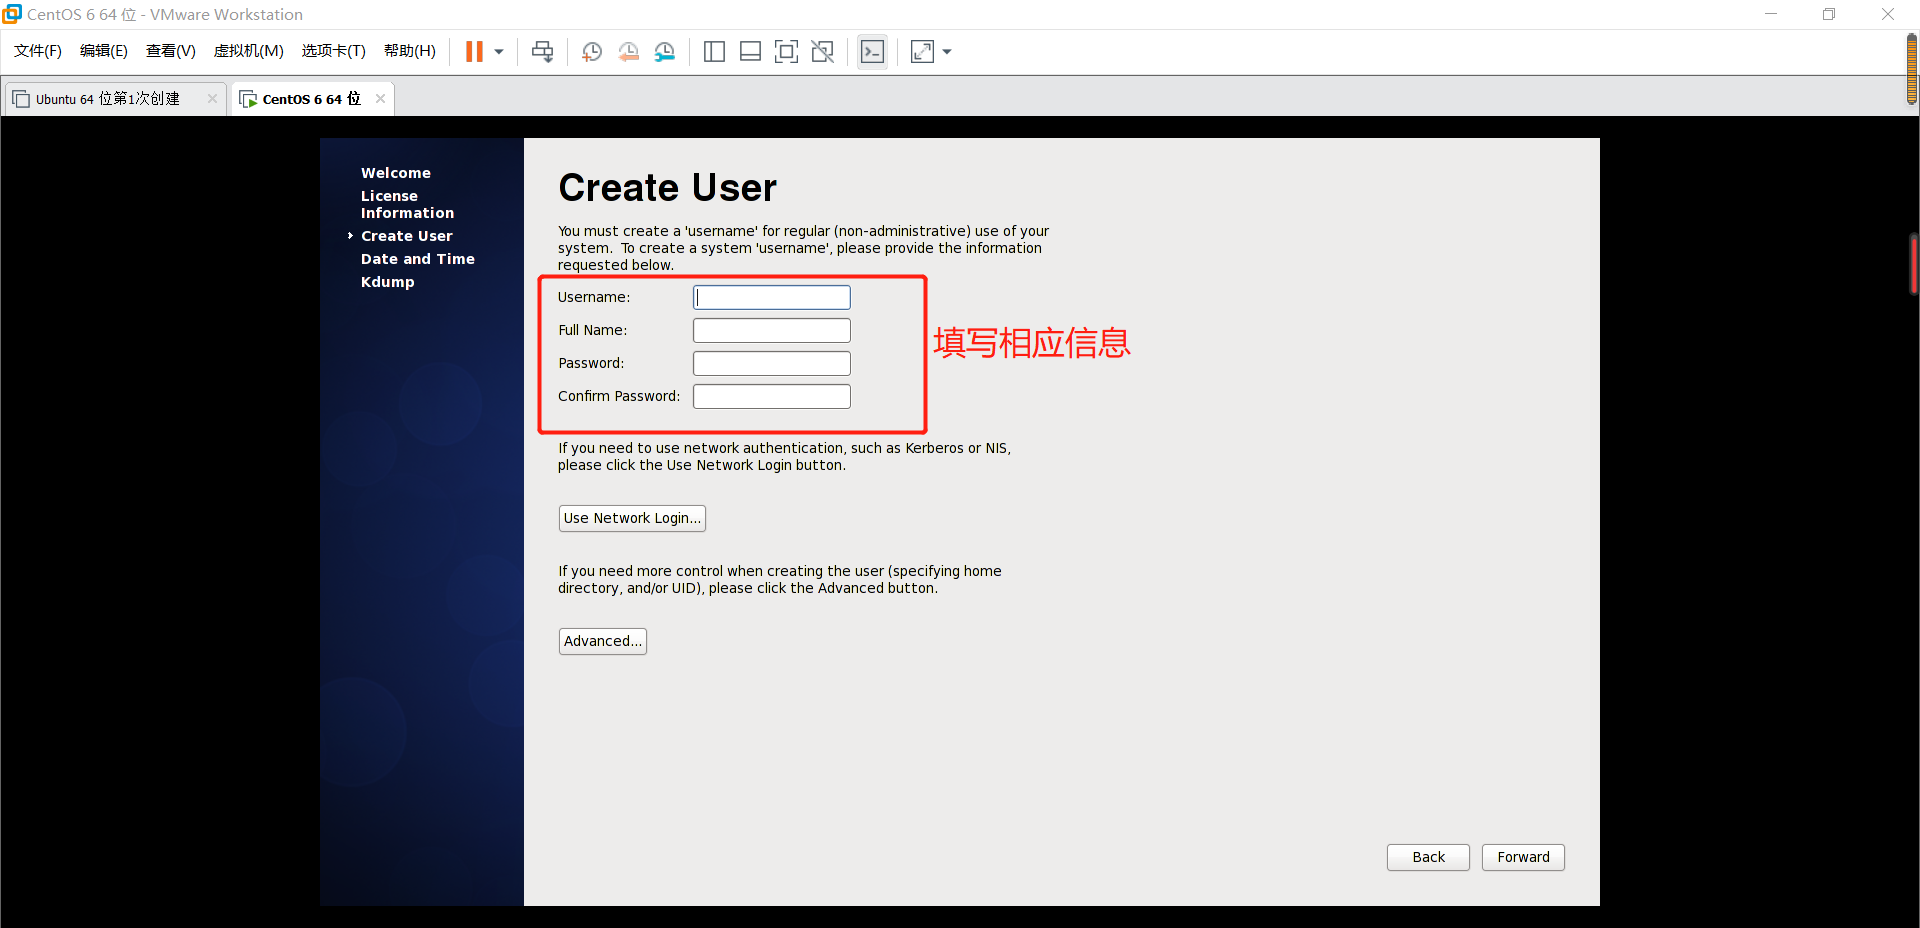Screen dimensions: 1920x928
Task: Click the Use Network Login button
Action: coord(632,518)
